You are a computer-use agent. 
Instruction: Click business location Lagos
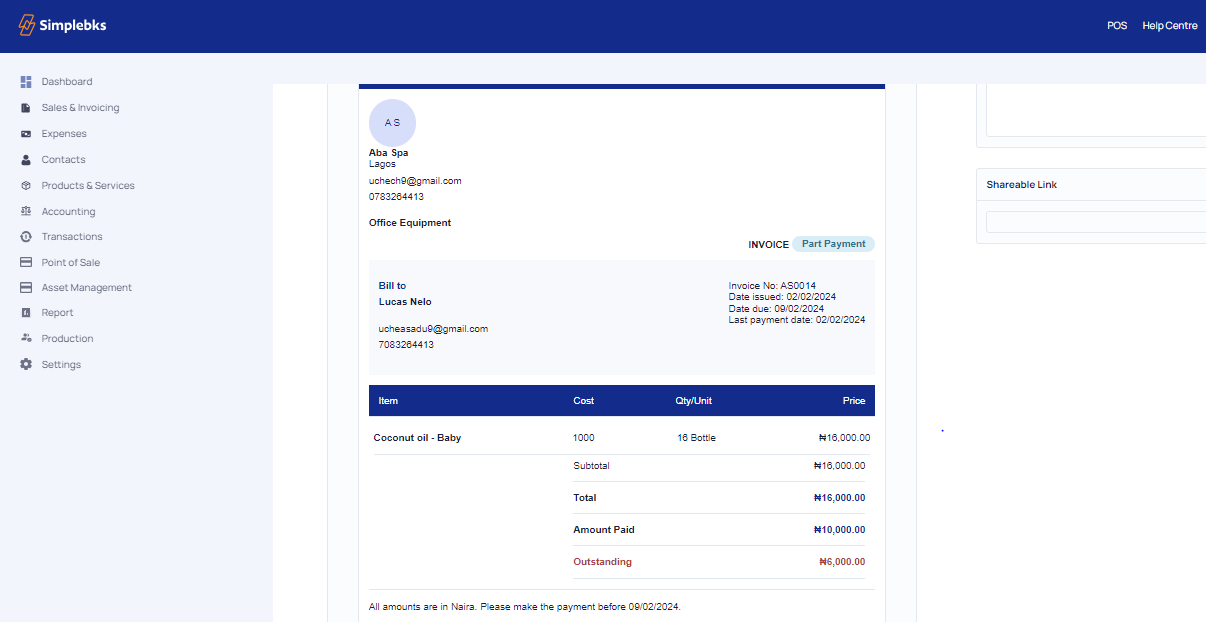point(382,164)
